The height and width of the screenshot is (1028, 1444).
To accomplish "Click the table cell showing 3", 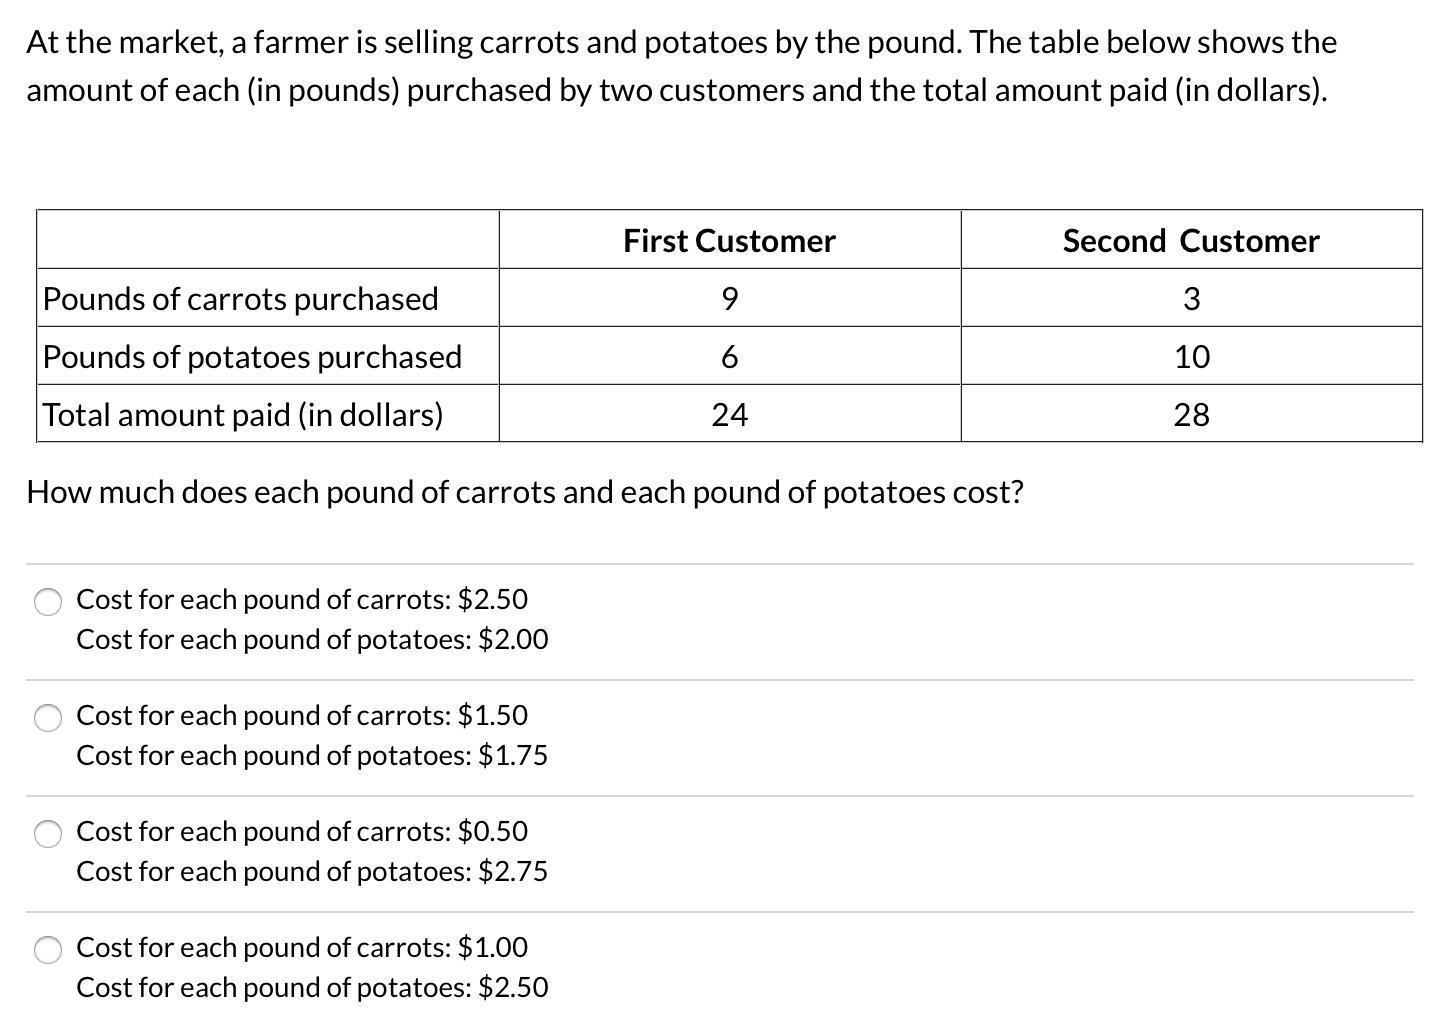I will pyautogui.click(x=1191, y=299).
